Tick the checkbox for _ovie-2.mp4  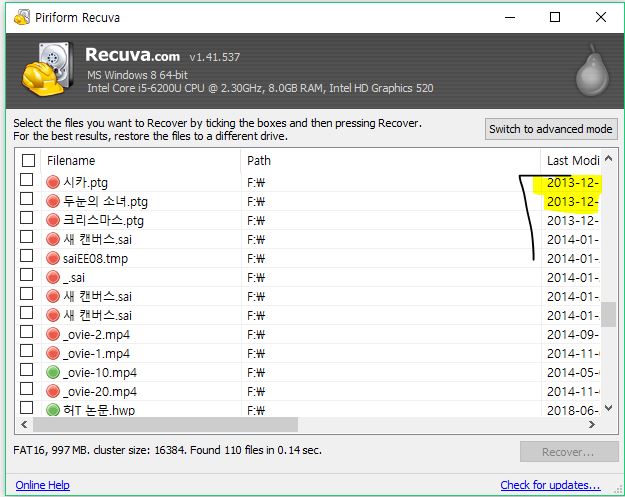(x=26, y=332)
